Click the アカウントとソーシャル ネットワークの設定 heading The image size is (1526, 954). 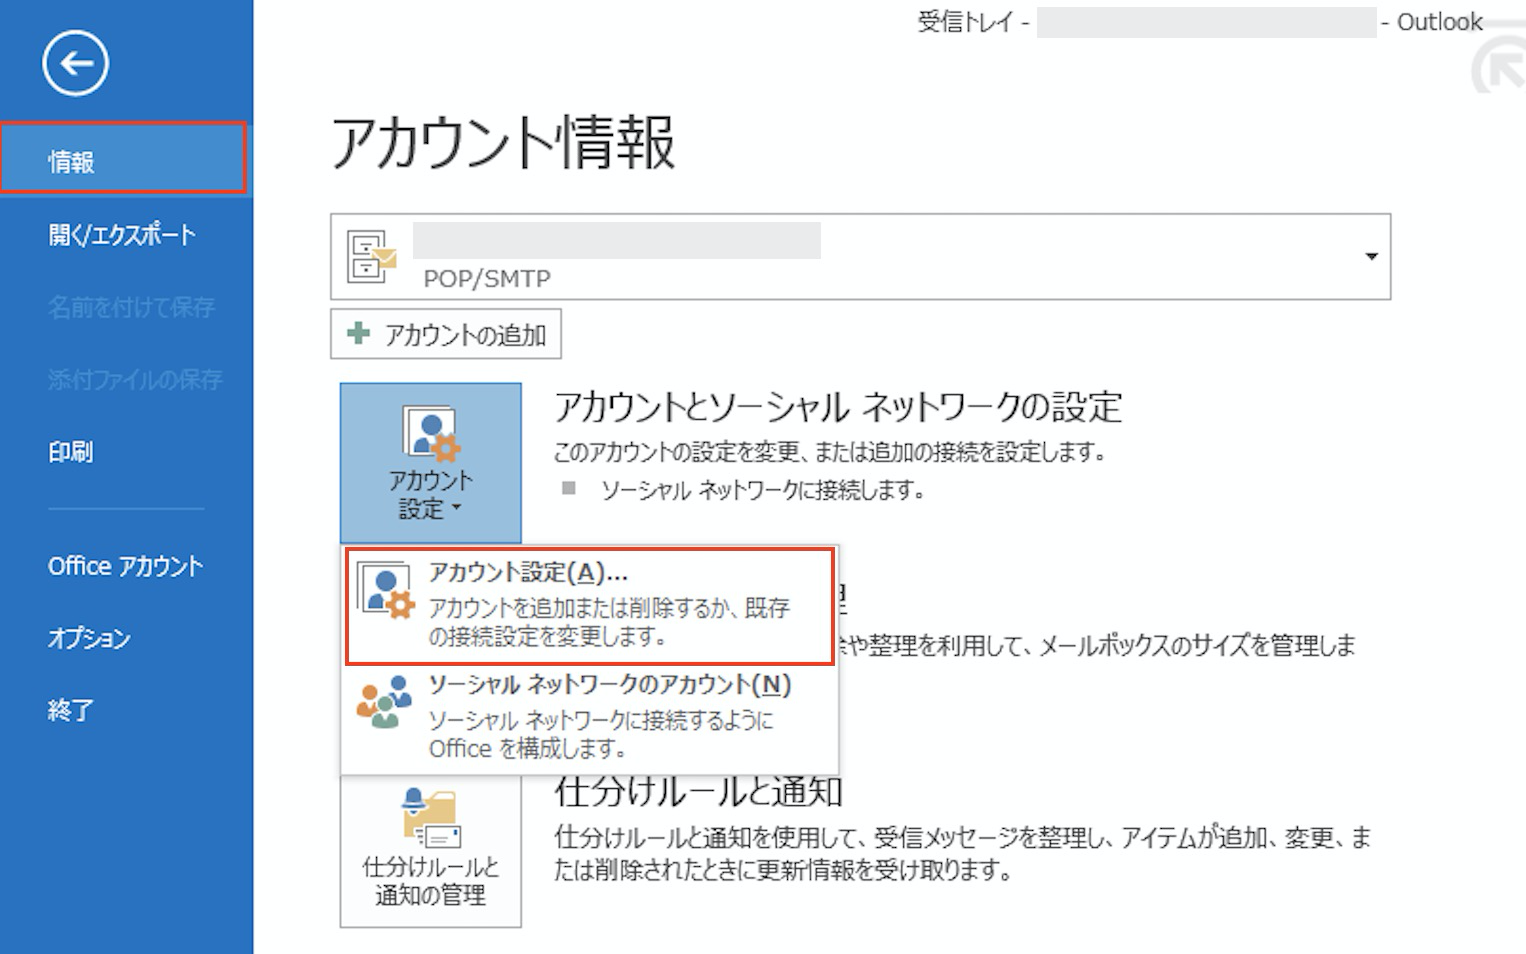(x=838, y=407)
